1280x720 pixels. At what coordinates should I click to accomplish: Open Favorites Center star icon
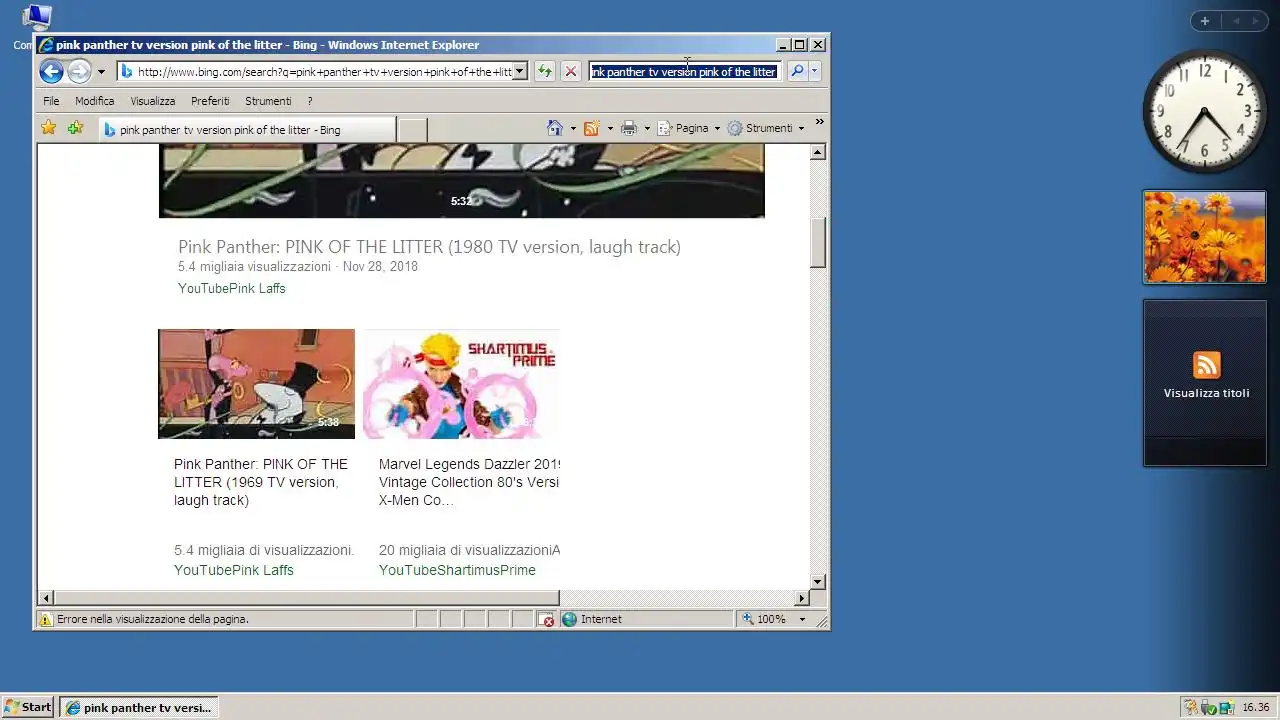48,128
